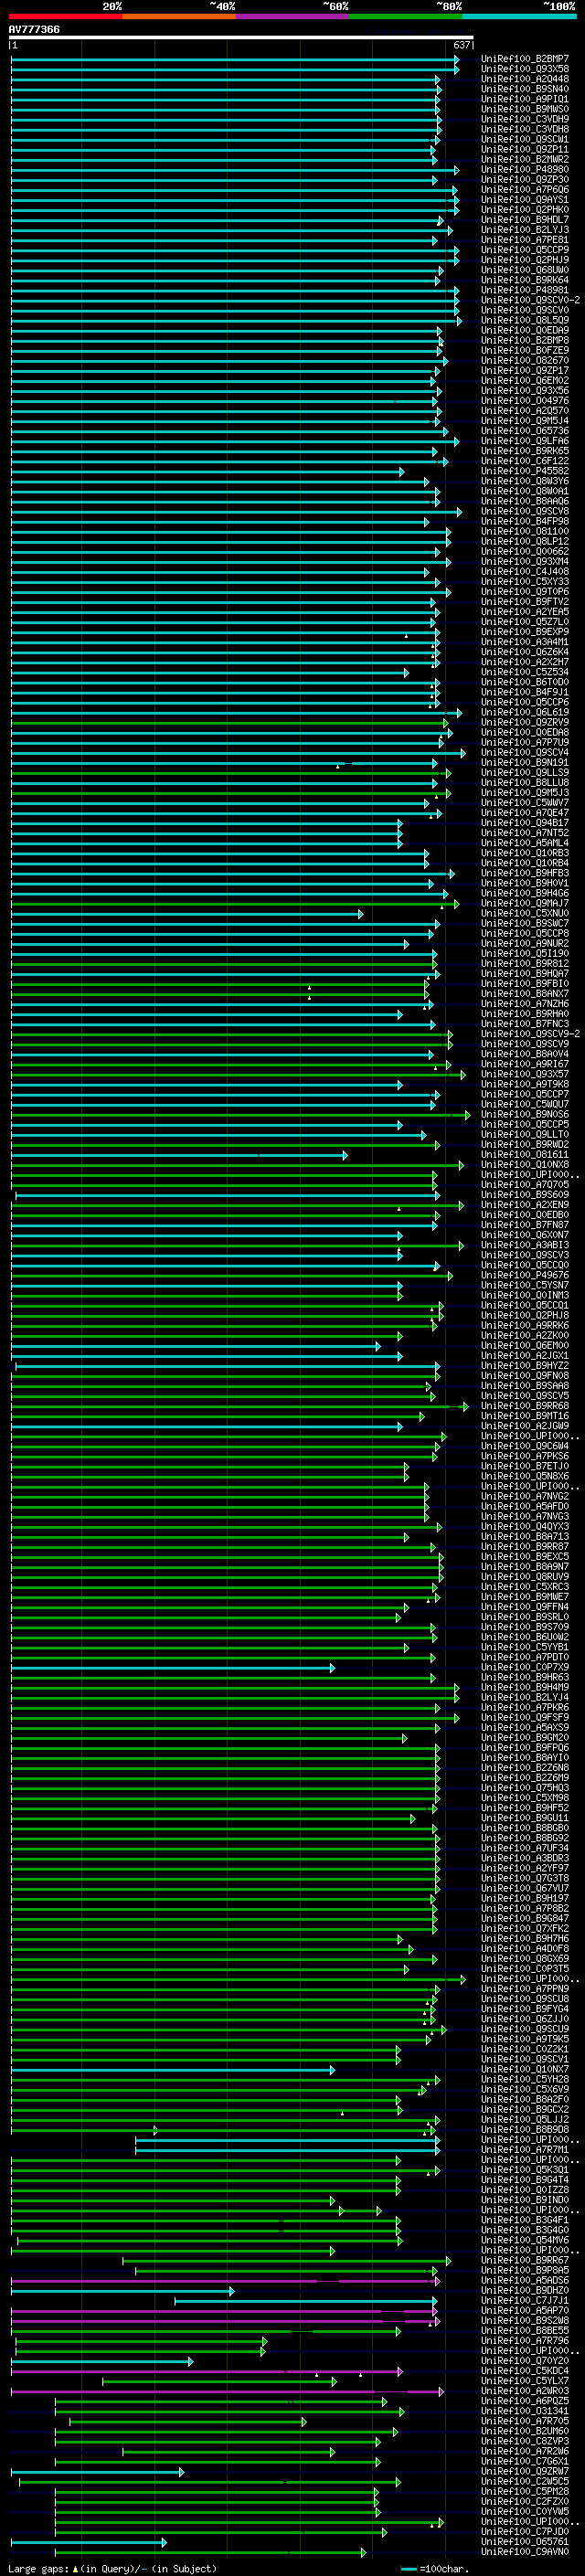
Task: Click the cyan ~100% identity legend bar
Action: (x=519, y=16)
